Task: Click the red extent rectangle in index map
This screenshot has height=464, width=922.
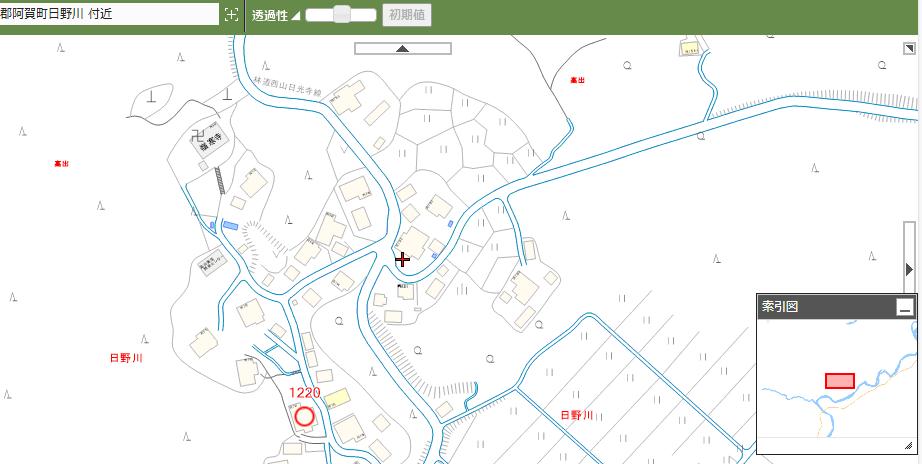Action: [839, 381]
